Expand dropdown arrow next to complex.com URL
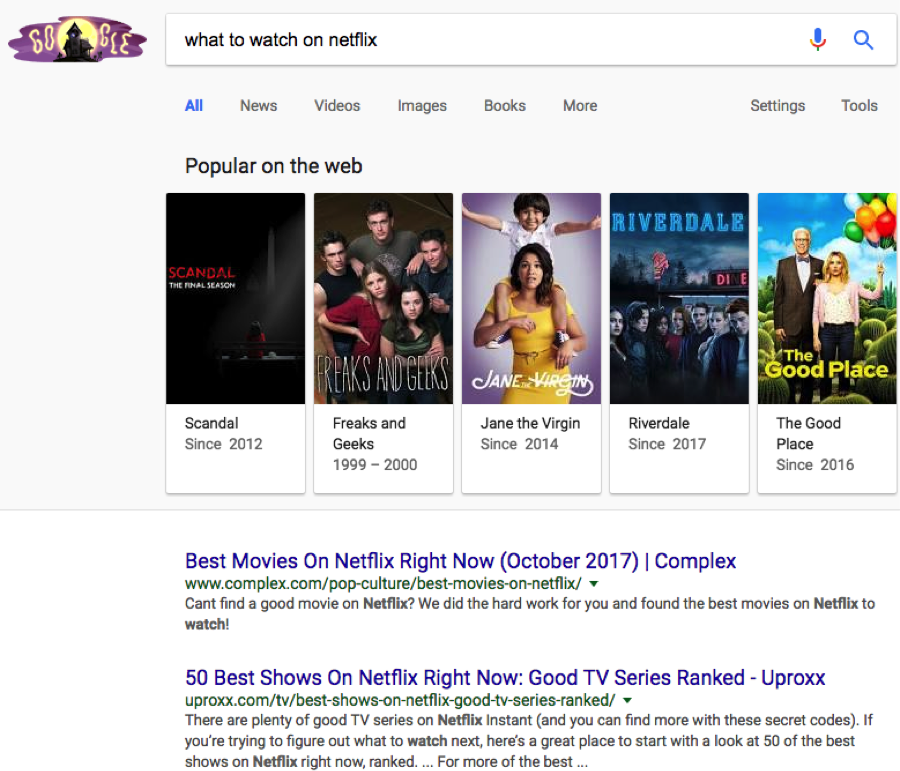Screen dimensions: 900x771 [x=594, y=584]
